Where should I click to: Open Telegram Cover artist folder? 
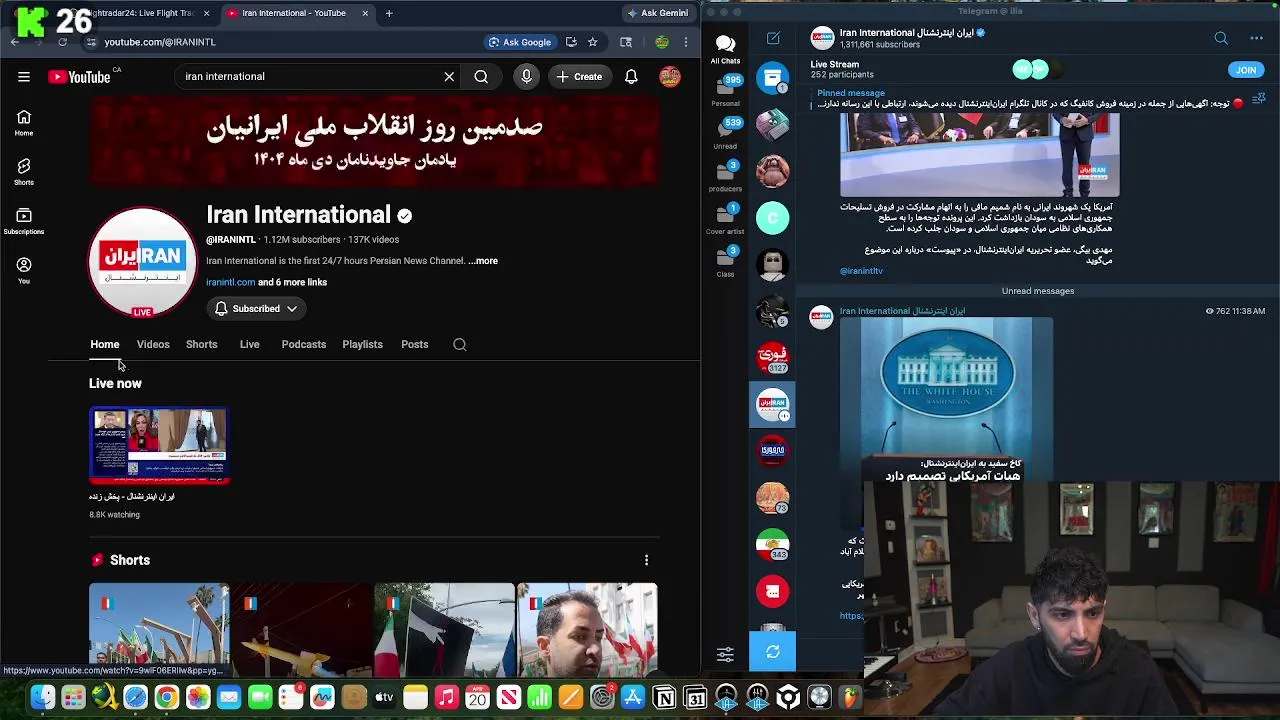point(725,219)
